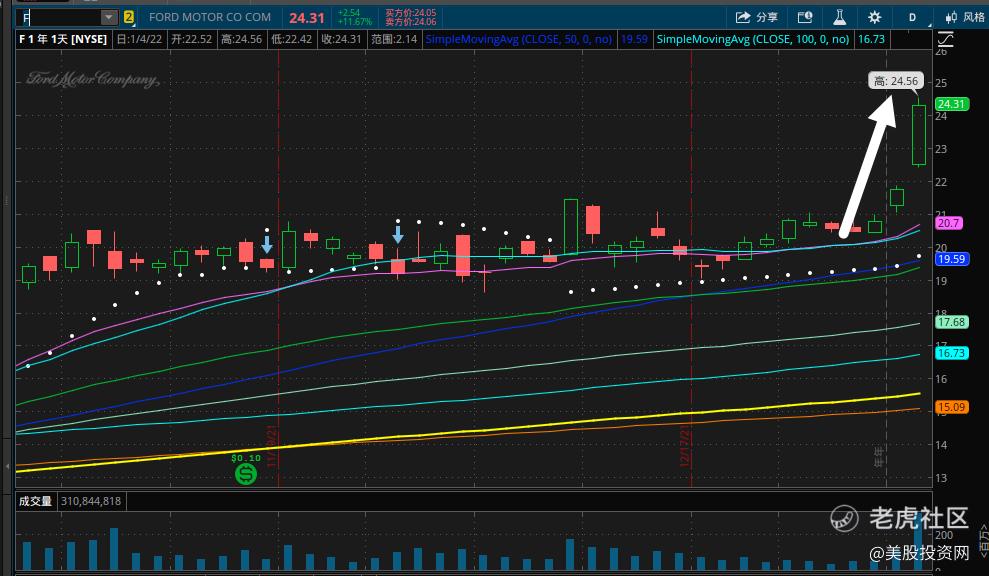Click the blue down arrow marker near 11/19
This screenshot has width=989, height=576.
(267, 244)
